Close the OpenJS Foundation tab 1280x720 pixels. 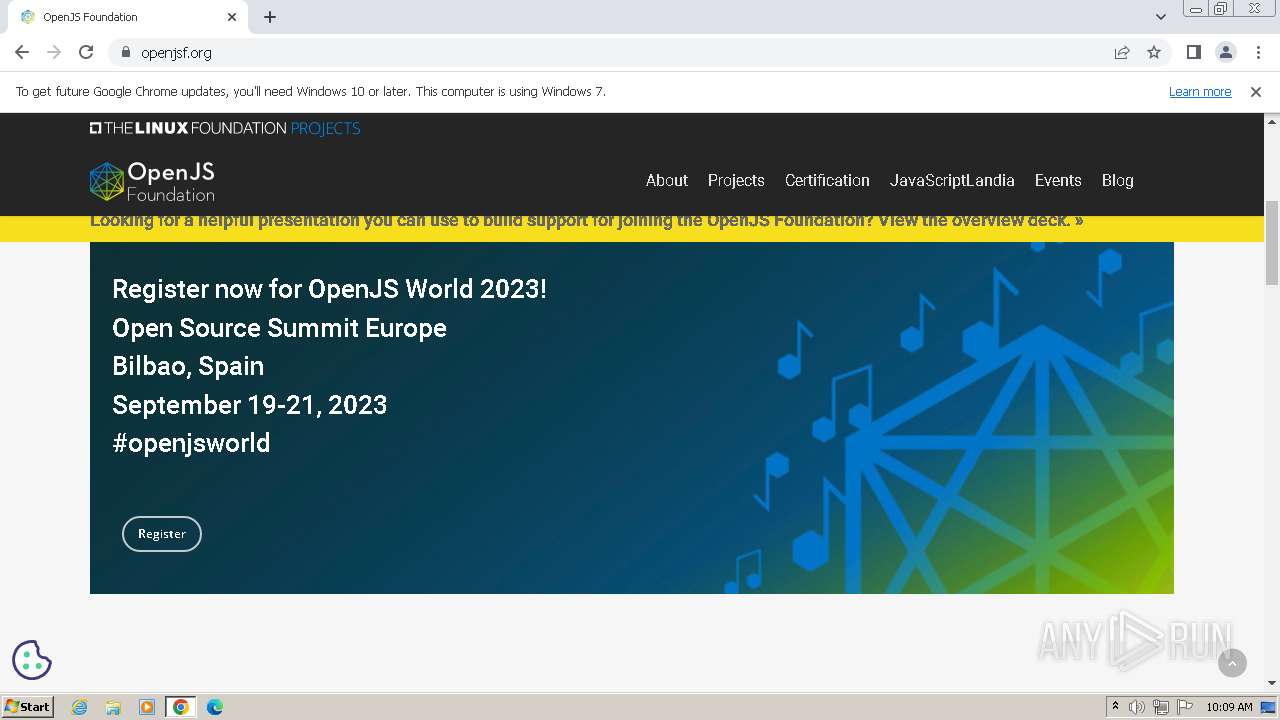click(232, 17)
